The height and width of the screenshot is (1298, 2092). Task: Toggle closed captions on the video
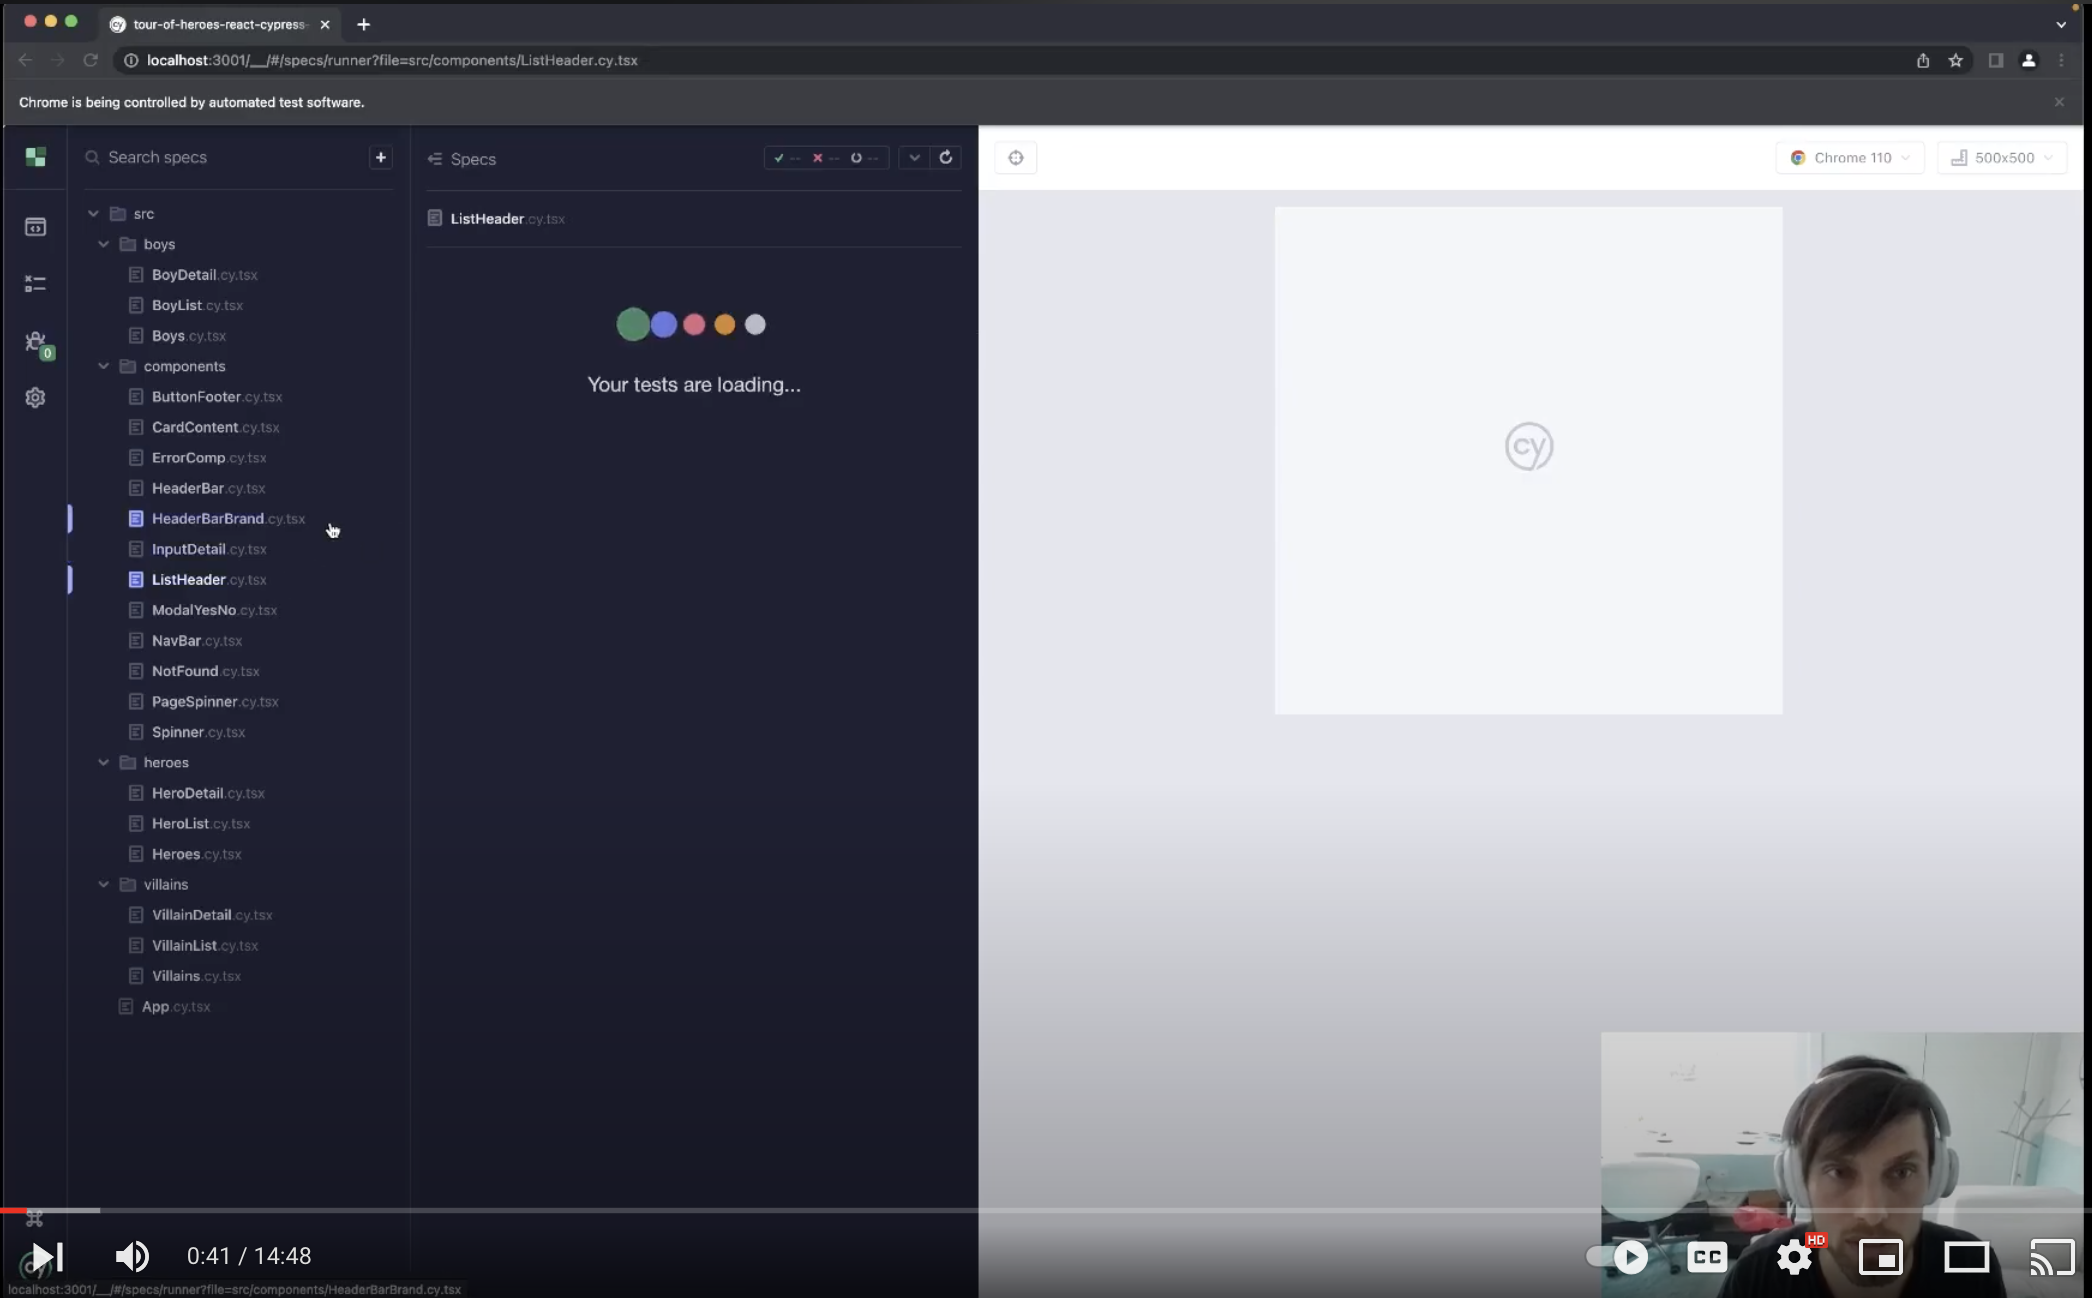(1706, 1256)
